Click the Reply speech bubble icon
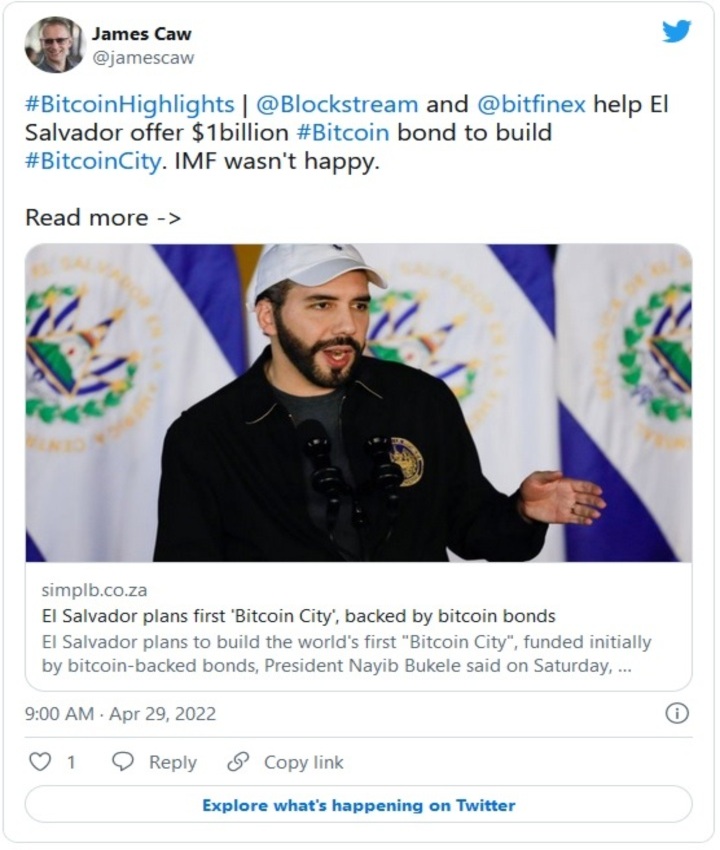Image resolution: width=720 pixels, height=850 pixels. click(x=123, y=762)
